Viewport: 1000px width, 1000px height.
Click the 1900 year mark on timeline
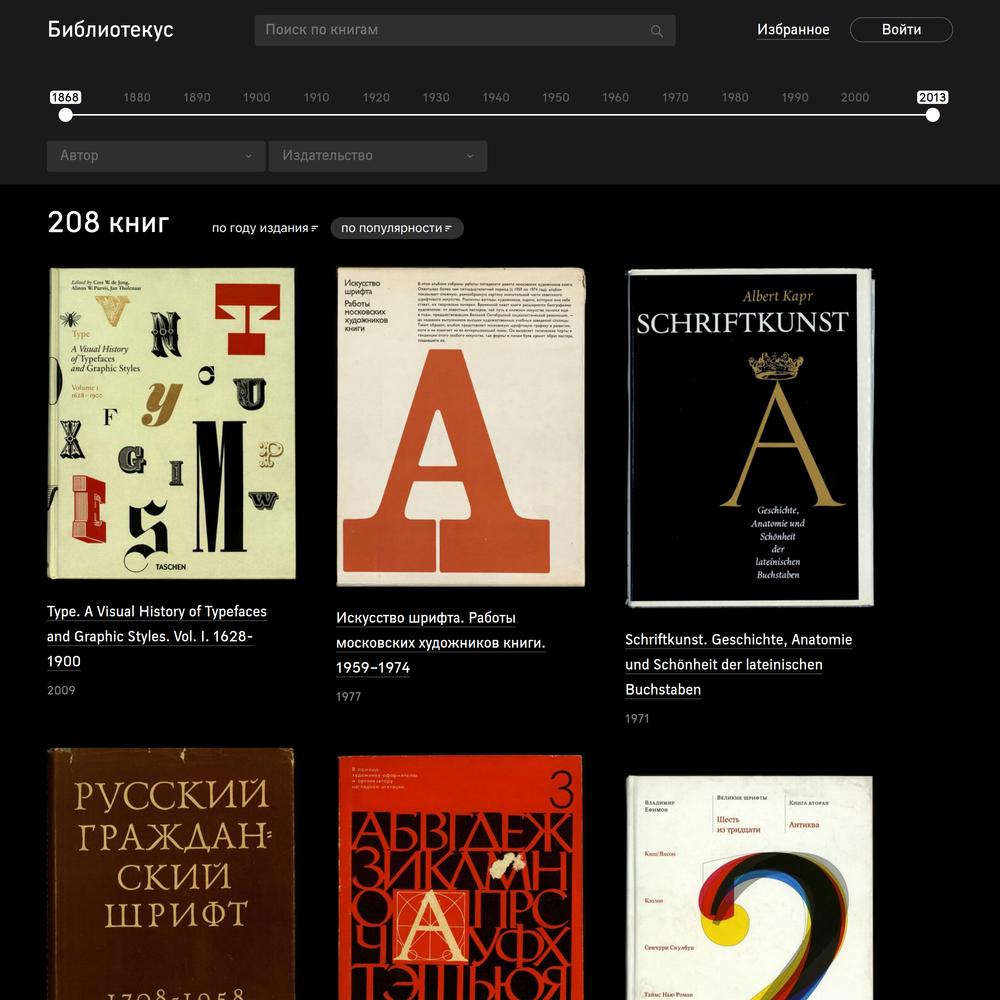coord(256,98)
